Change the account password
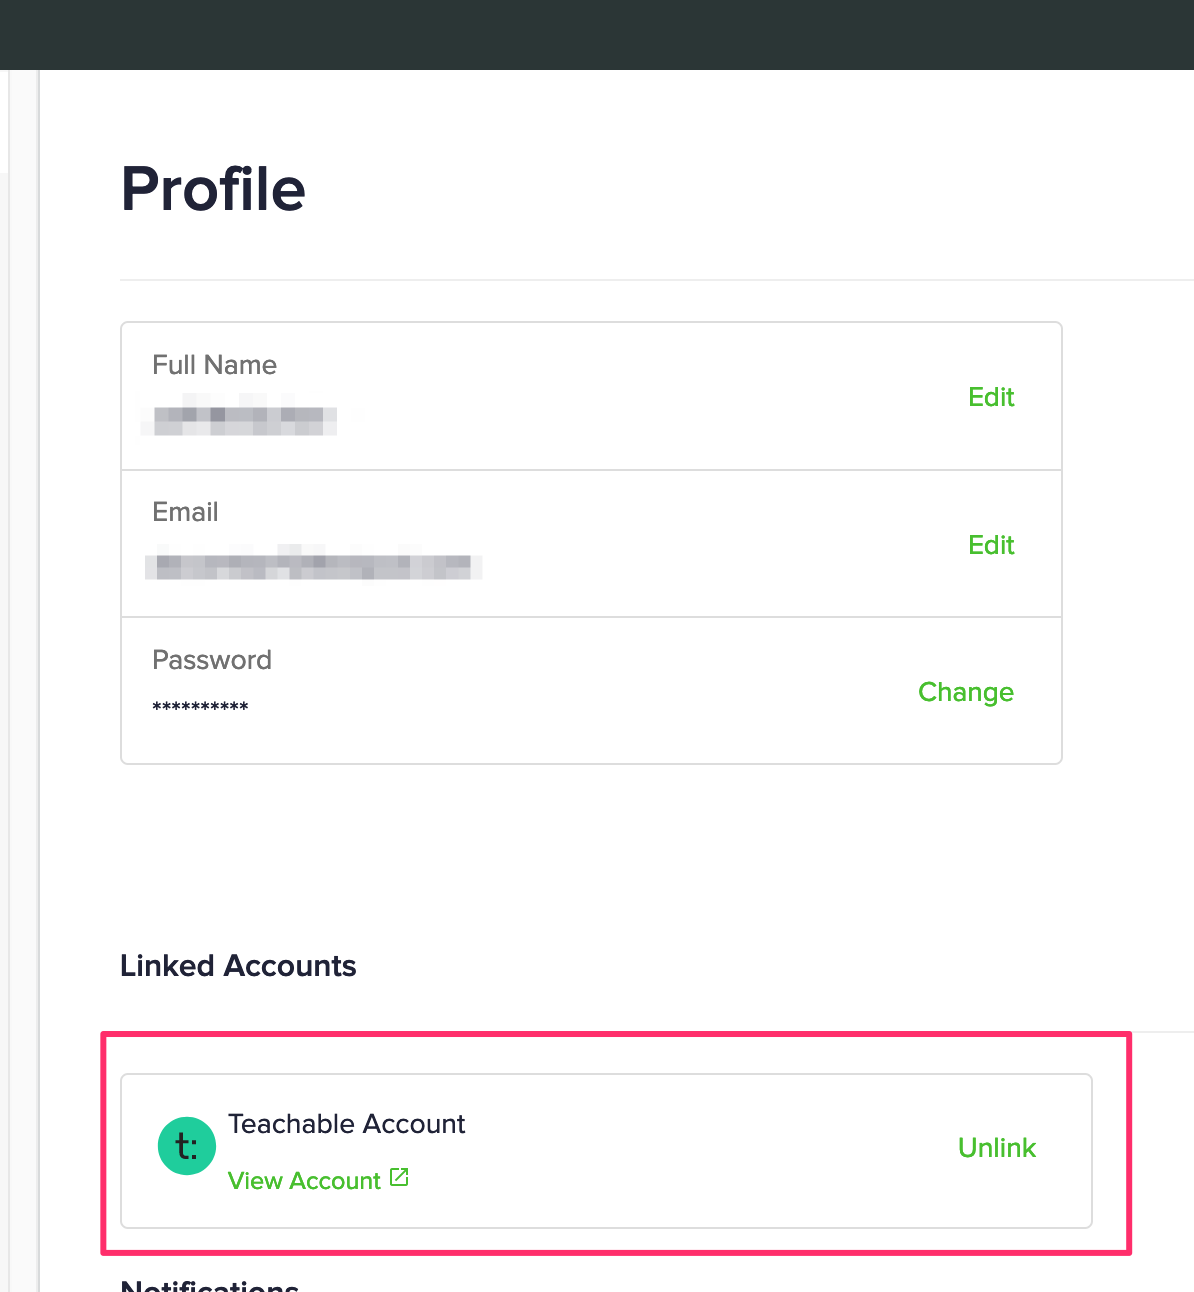Viewport: 1194px width, 1292px height. click(x=966, y=692)
